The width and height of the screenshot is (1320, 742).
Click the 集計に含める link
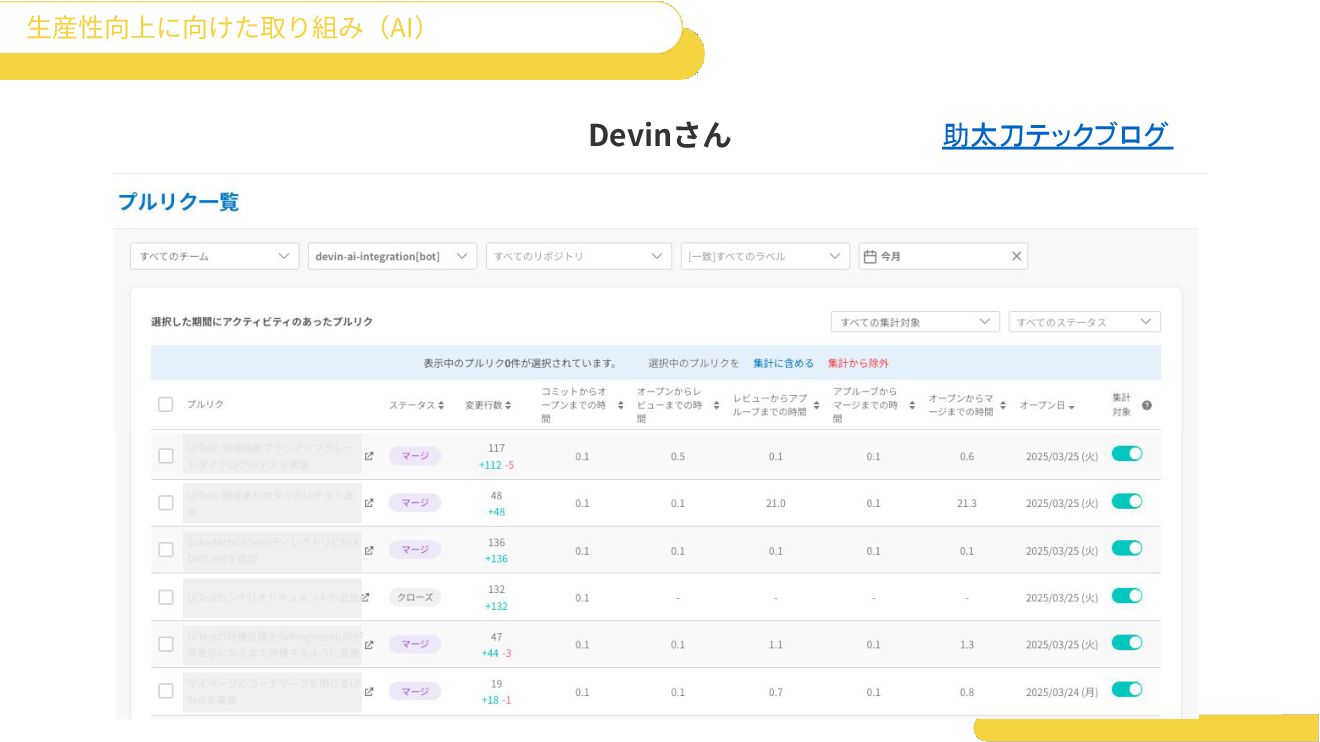(x=783, y=363)
